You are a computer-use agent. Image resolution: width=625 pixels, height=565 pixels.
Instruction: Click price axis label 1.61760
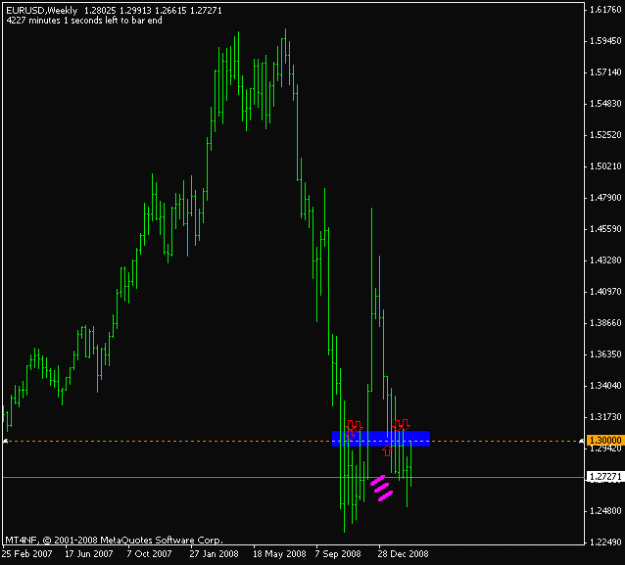pos(605,10)
